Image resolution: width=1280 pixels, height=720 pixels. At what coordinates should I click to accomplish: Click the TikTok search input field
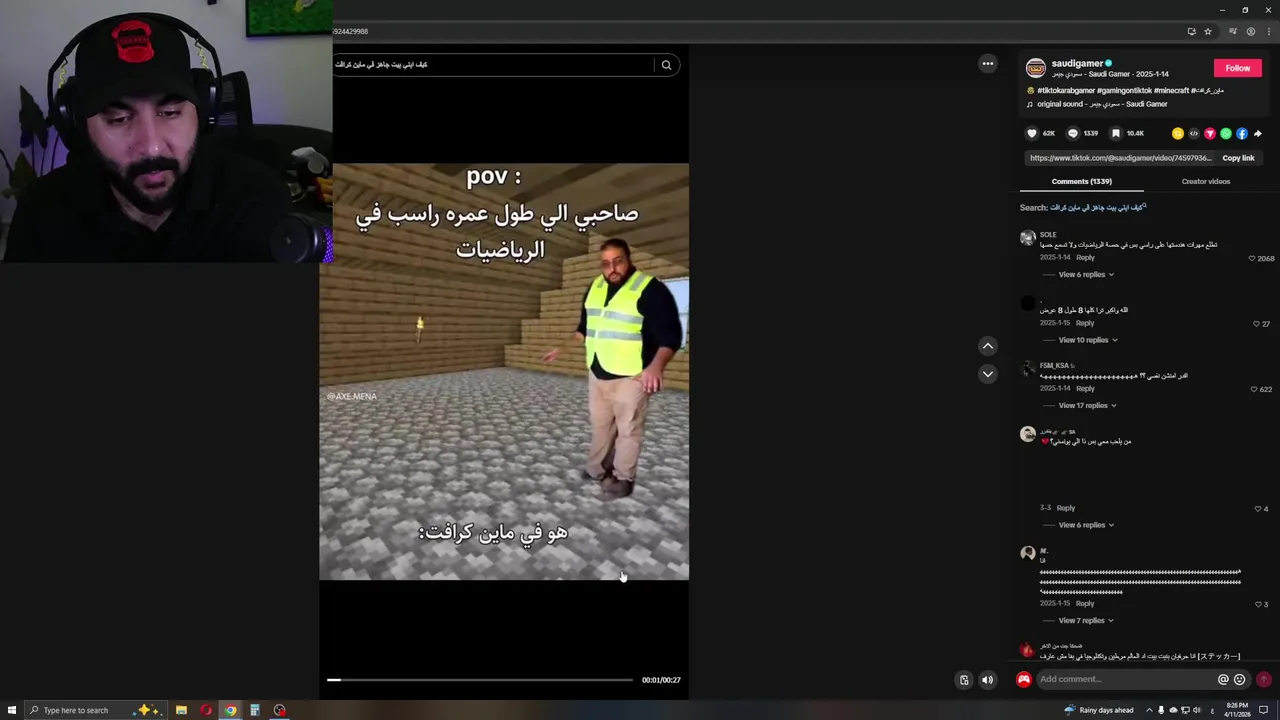492,65
